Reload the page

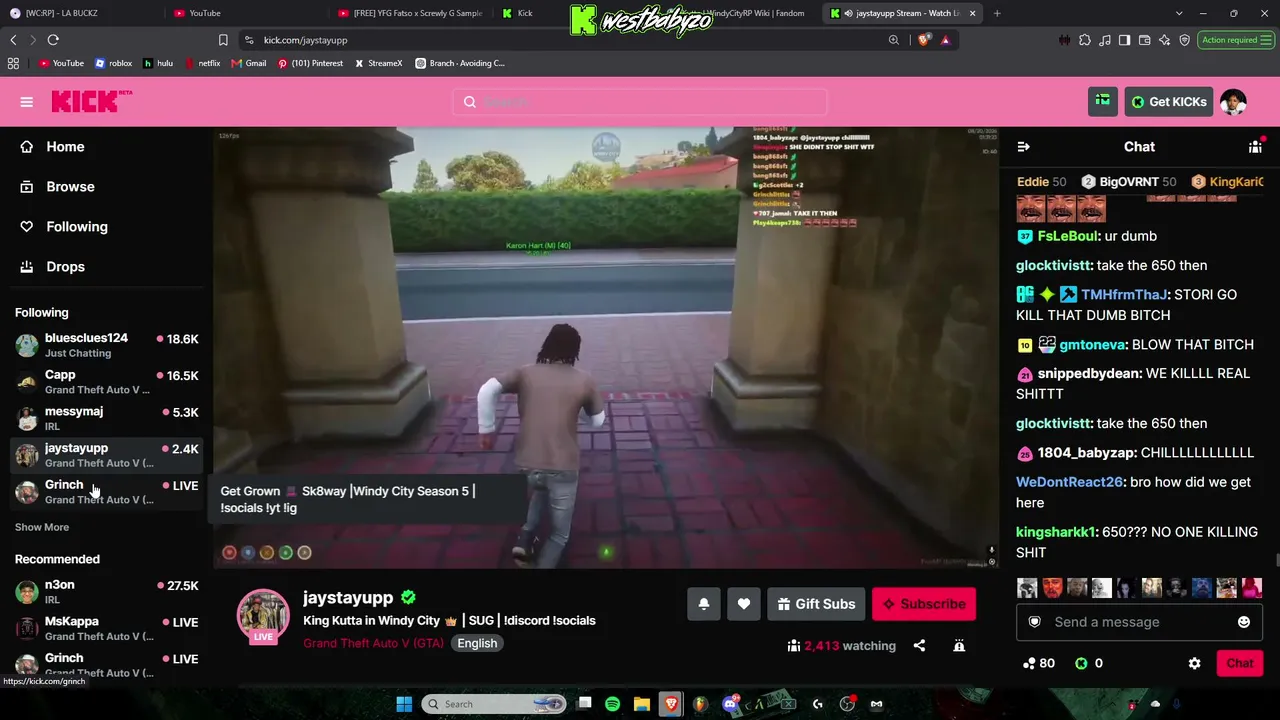pyautogui.click(x=53, y=40)
